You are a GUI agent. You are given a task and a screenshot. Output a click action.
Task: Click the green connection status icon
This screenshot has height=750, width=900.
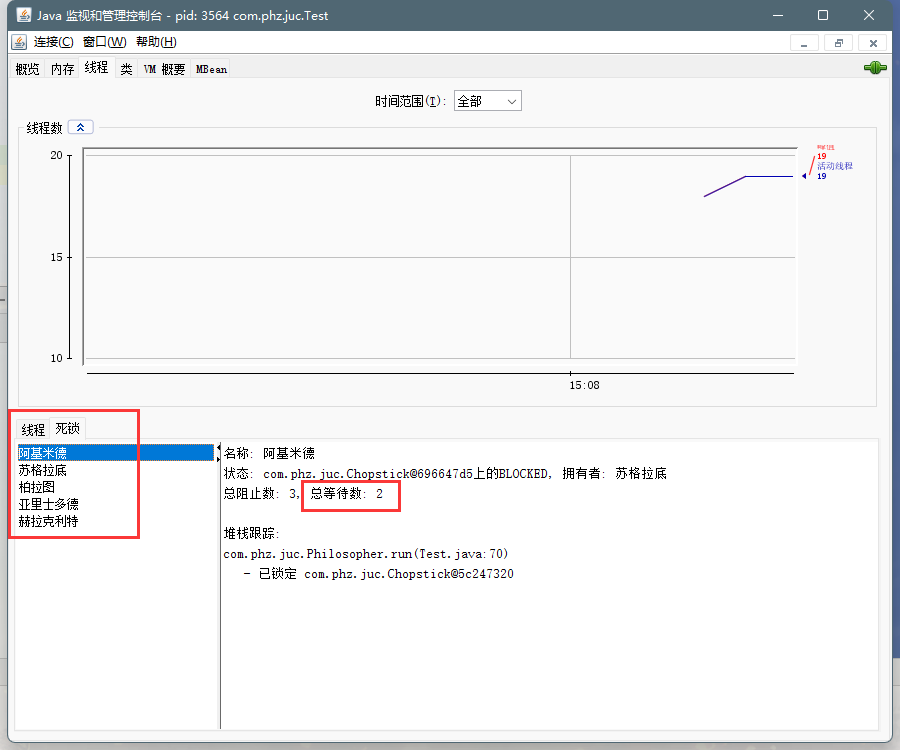pyautogui.click(x=875, y=68)
